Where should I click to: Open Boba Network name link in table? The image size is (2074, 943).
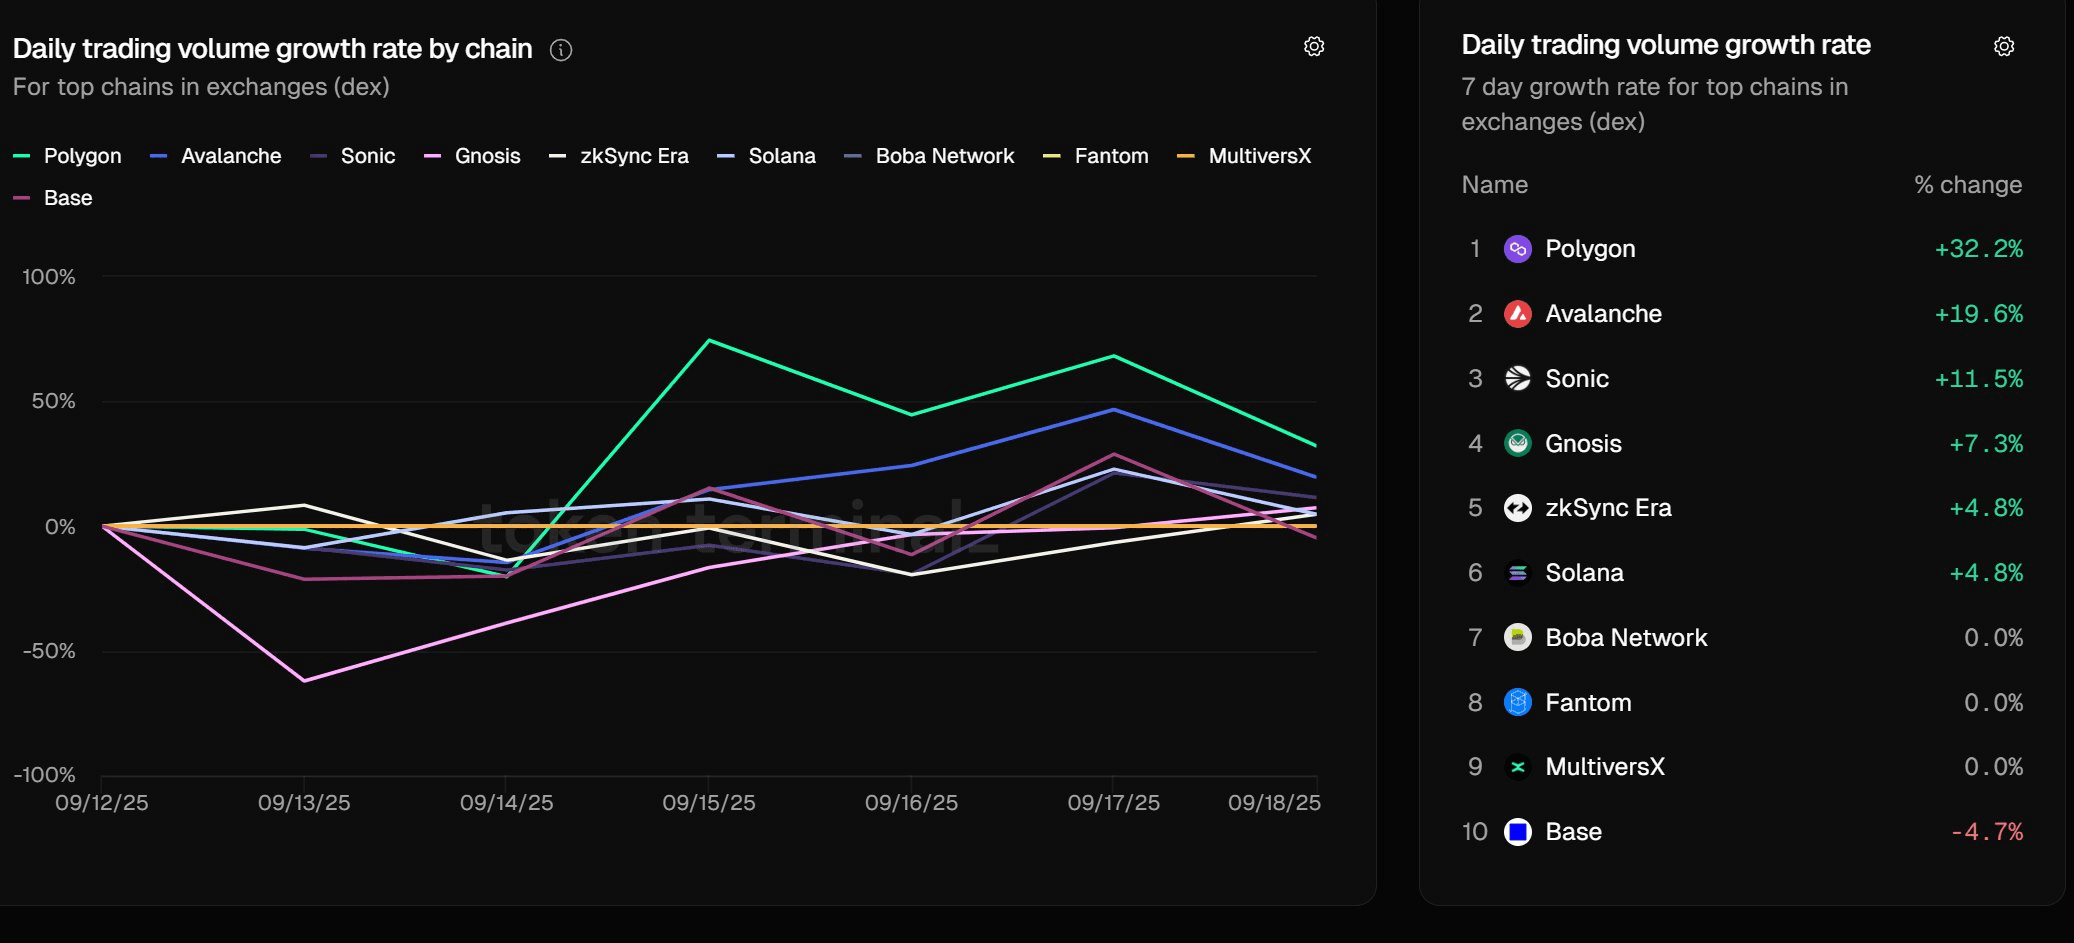pyautogui.click(x=1626, y=638)
